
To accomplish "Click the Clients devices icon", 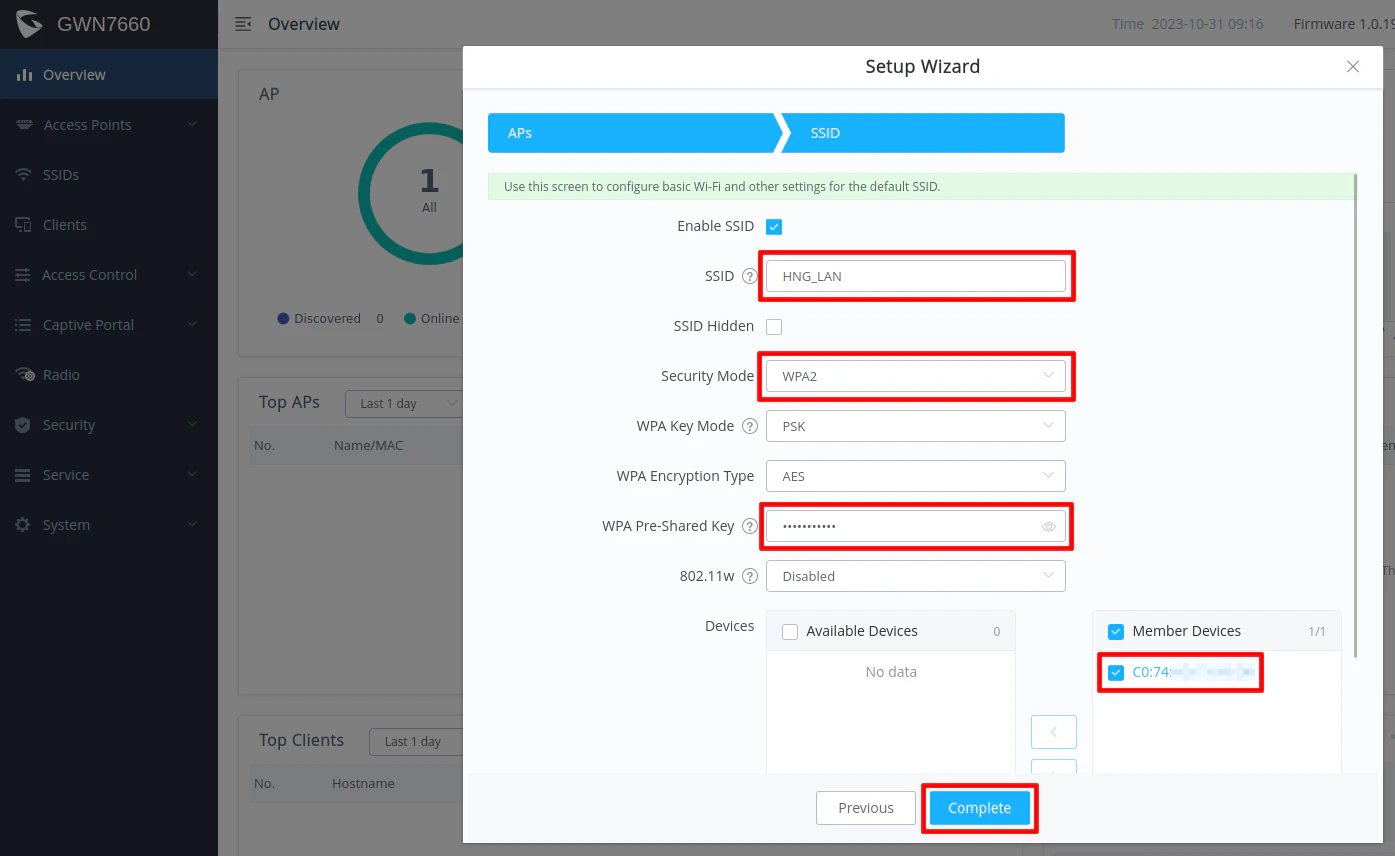I will [x=24, y=225].
